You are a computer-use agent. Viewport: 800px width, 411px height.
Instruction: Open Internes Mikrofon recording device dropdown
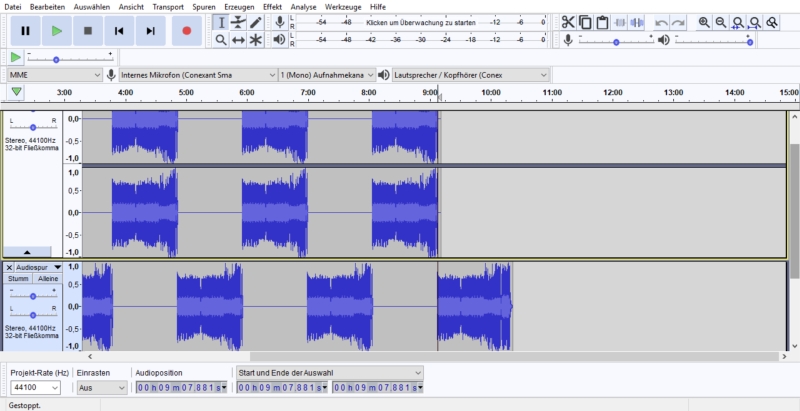pos(198,75)
